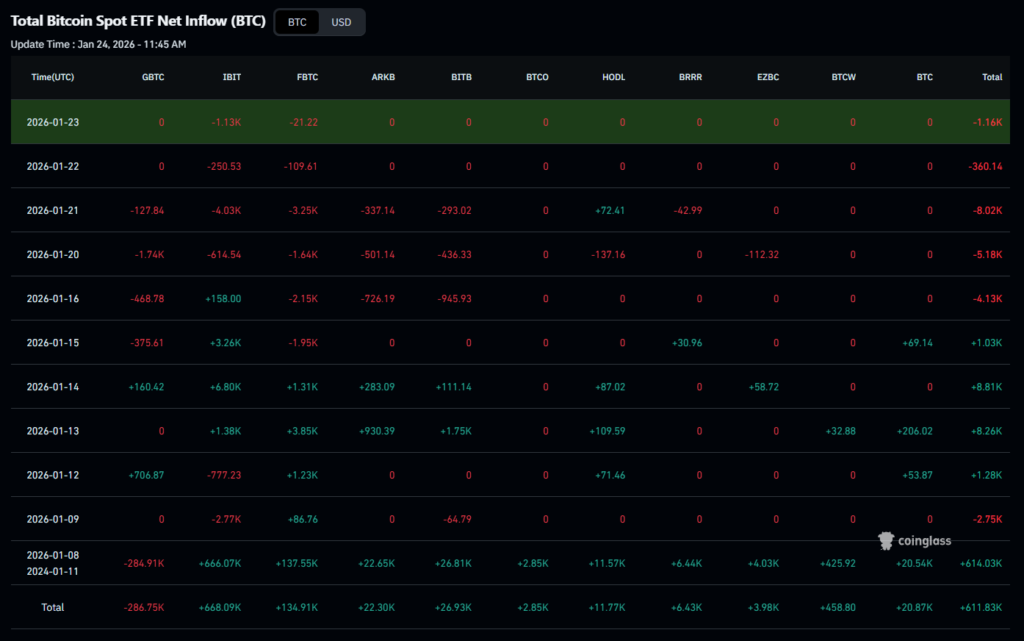Click the 2026-01-22 date cell
Viewport: 1024px width, 641px height.
click(x=52, y=166)
